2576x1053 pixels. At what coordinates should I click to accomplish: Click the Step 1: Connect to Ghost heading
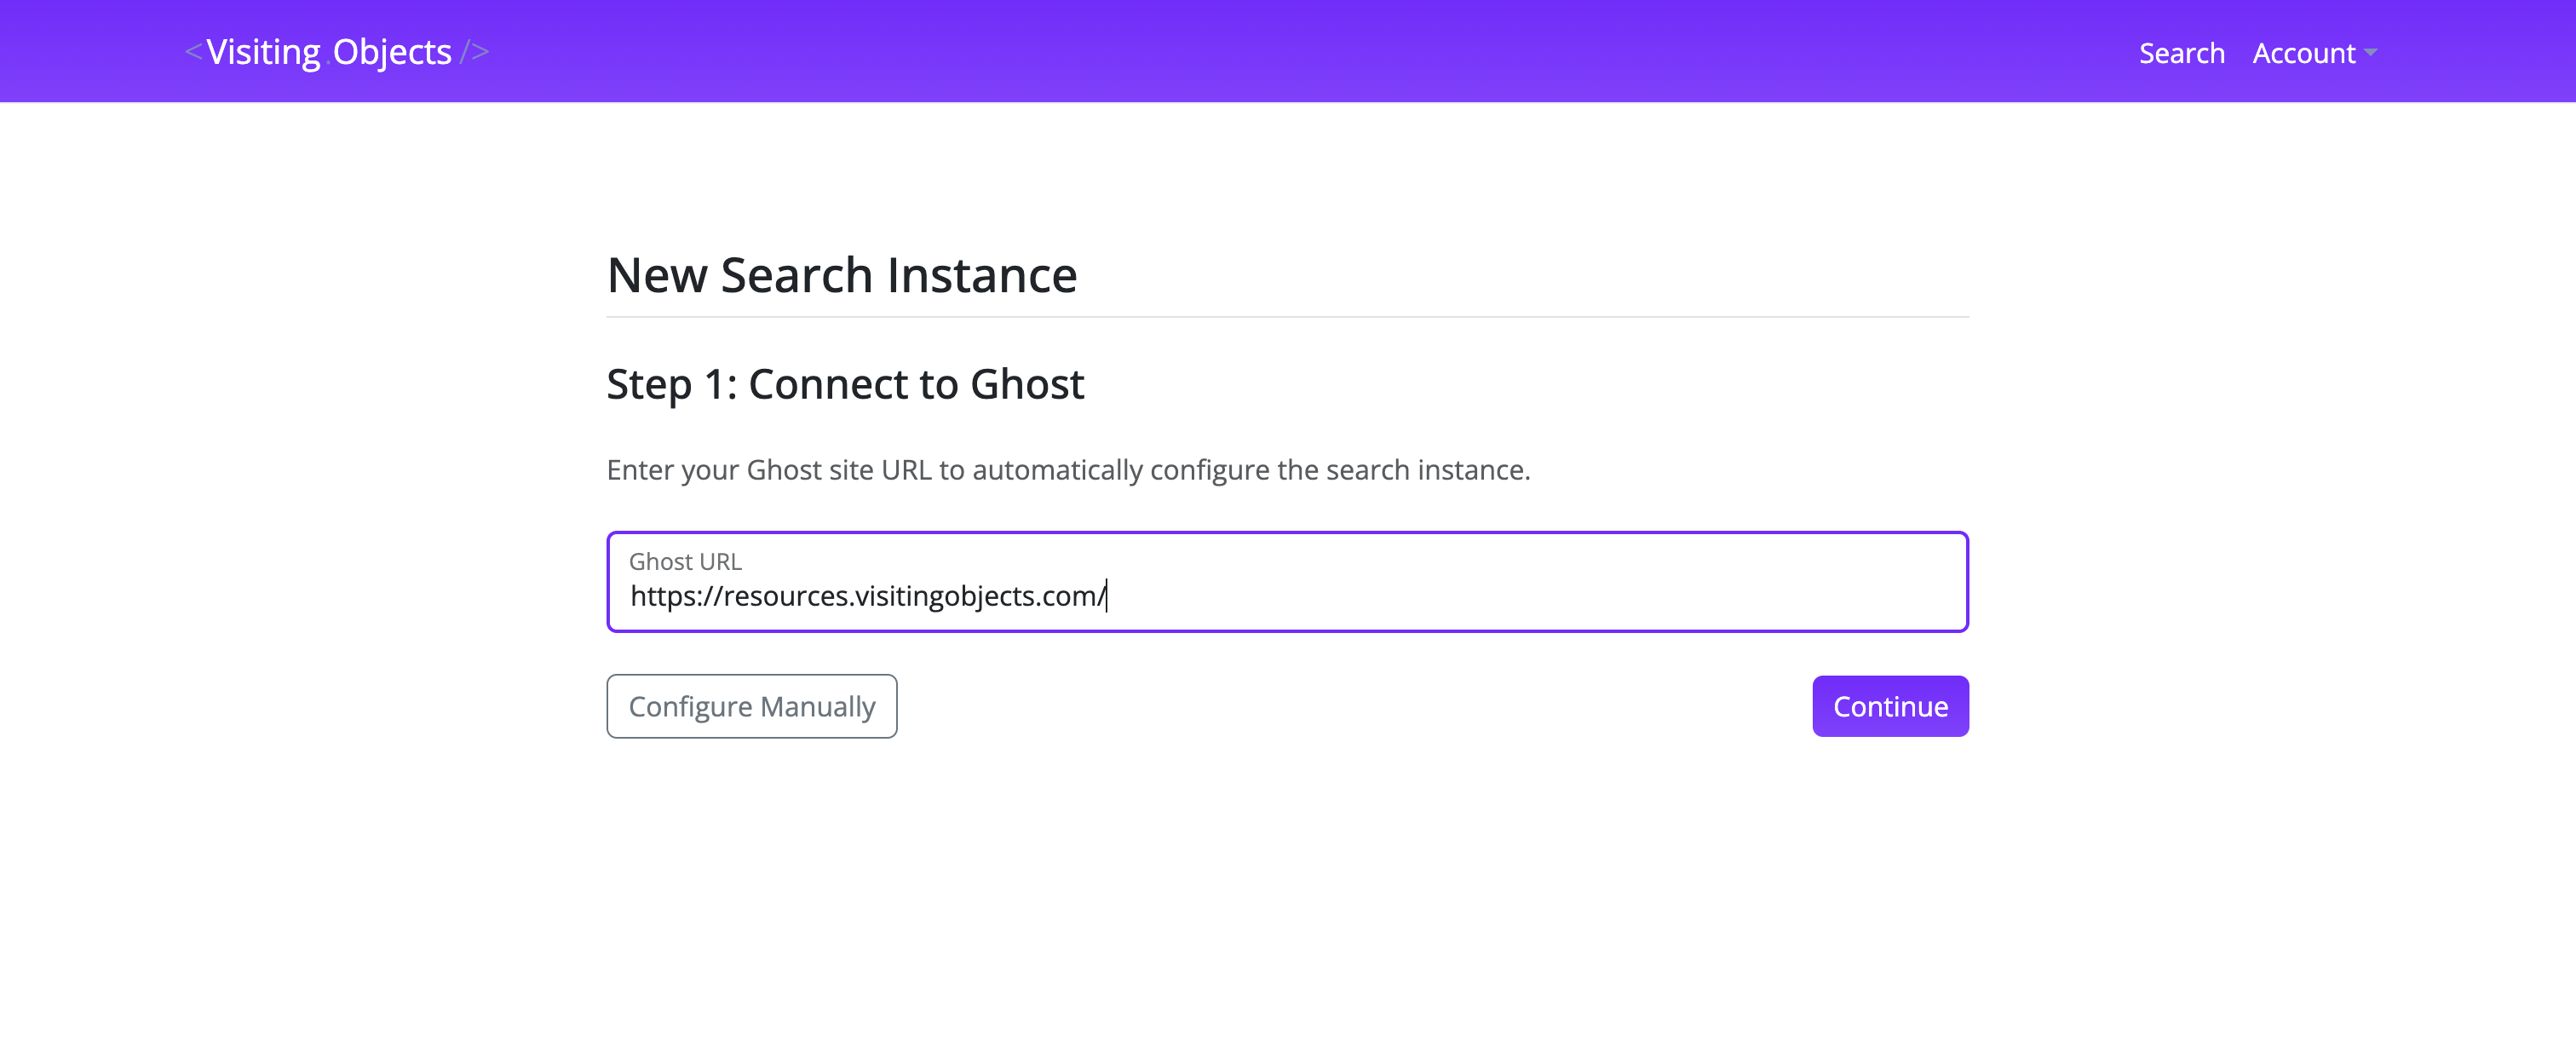click(x=845, y=383)
